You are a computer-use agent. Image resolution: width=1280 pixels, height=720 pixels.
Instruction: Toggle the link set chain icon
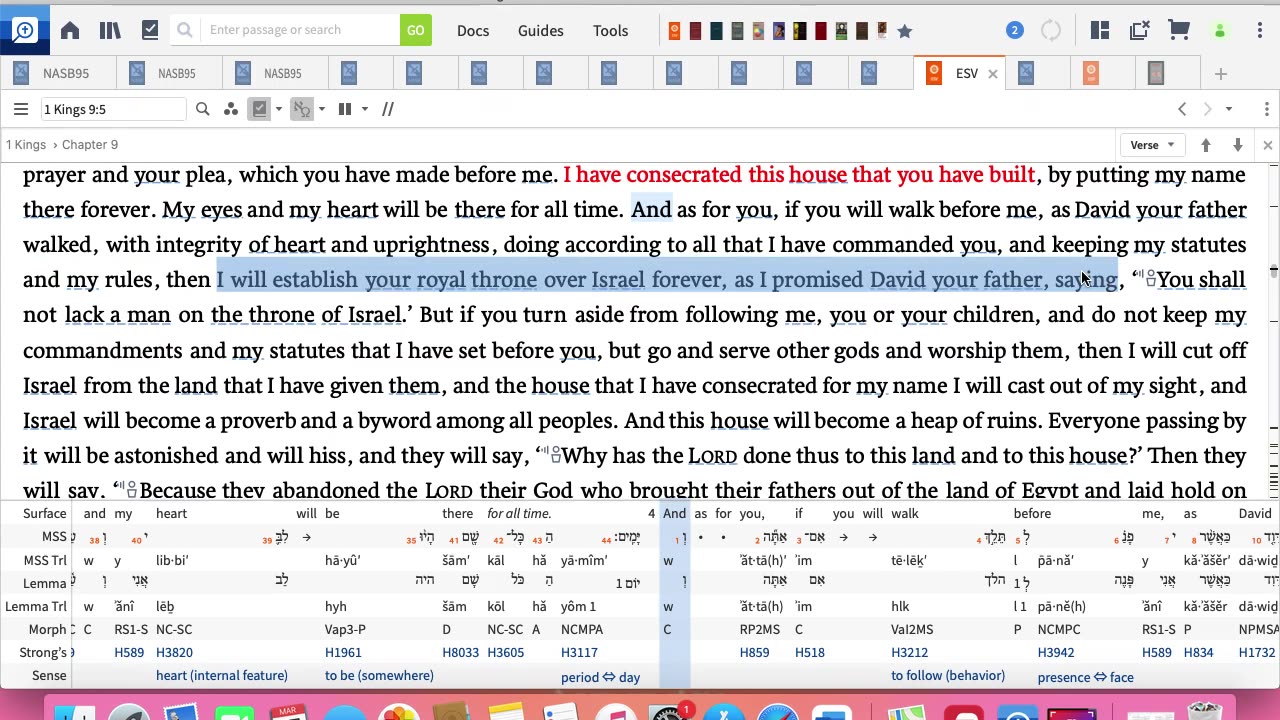tap(301, 109)
